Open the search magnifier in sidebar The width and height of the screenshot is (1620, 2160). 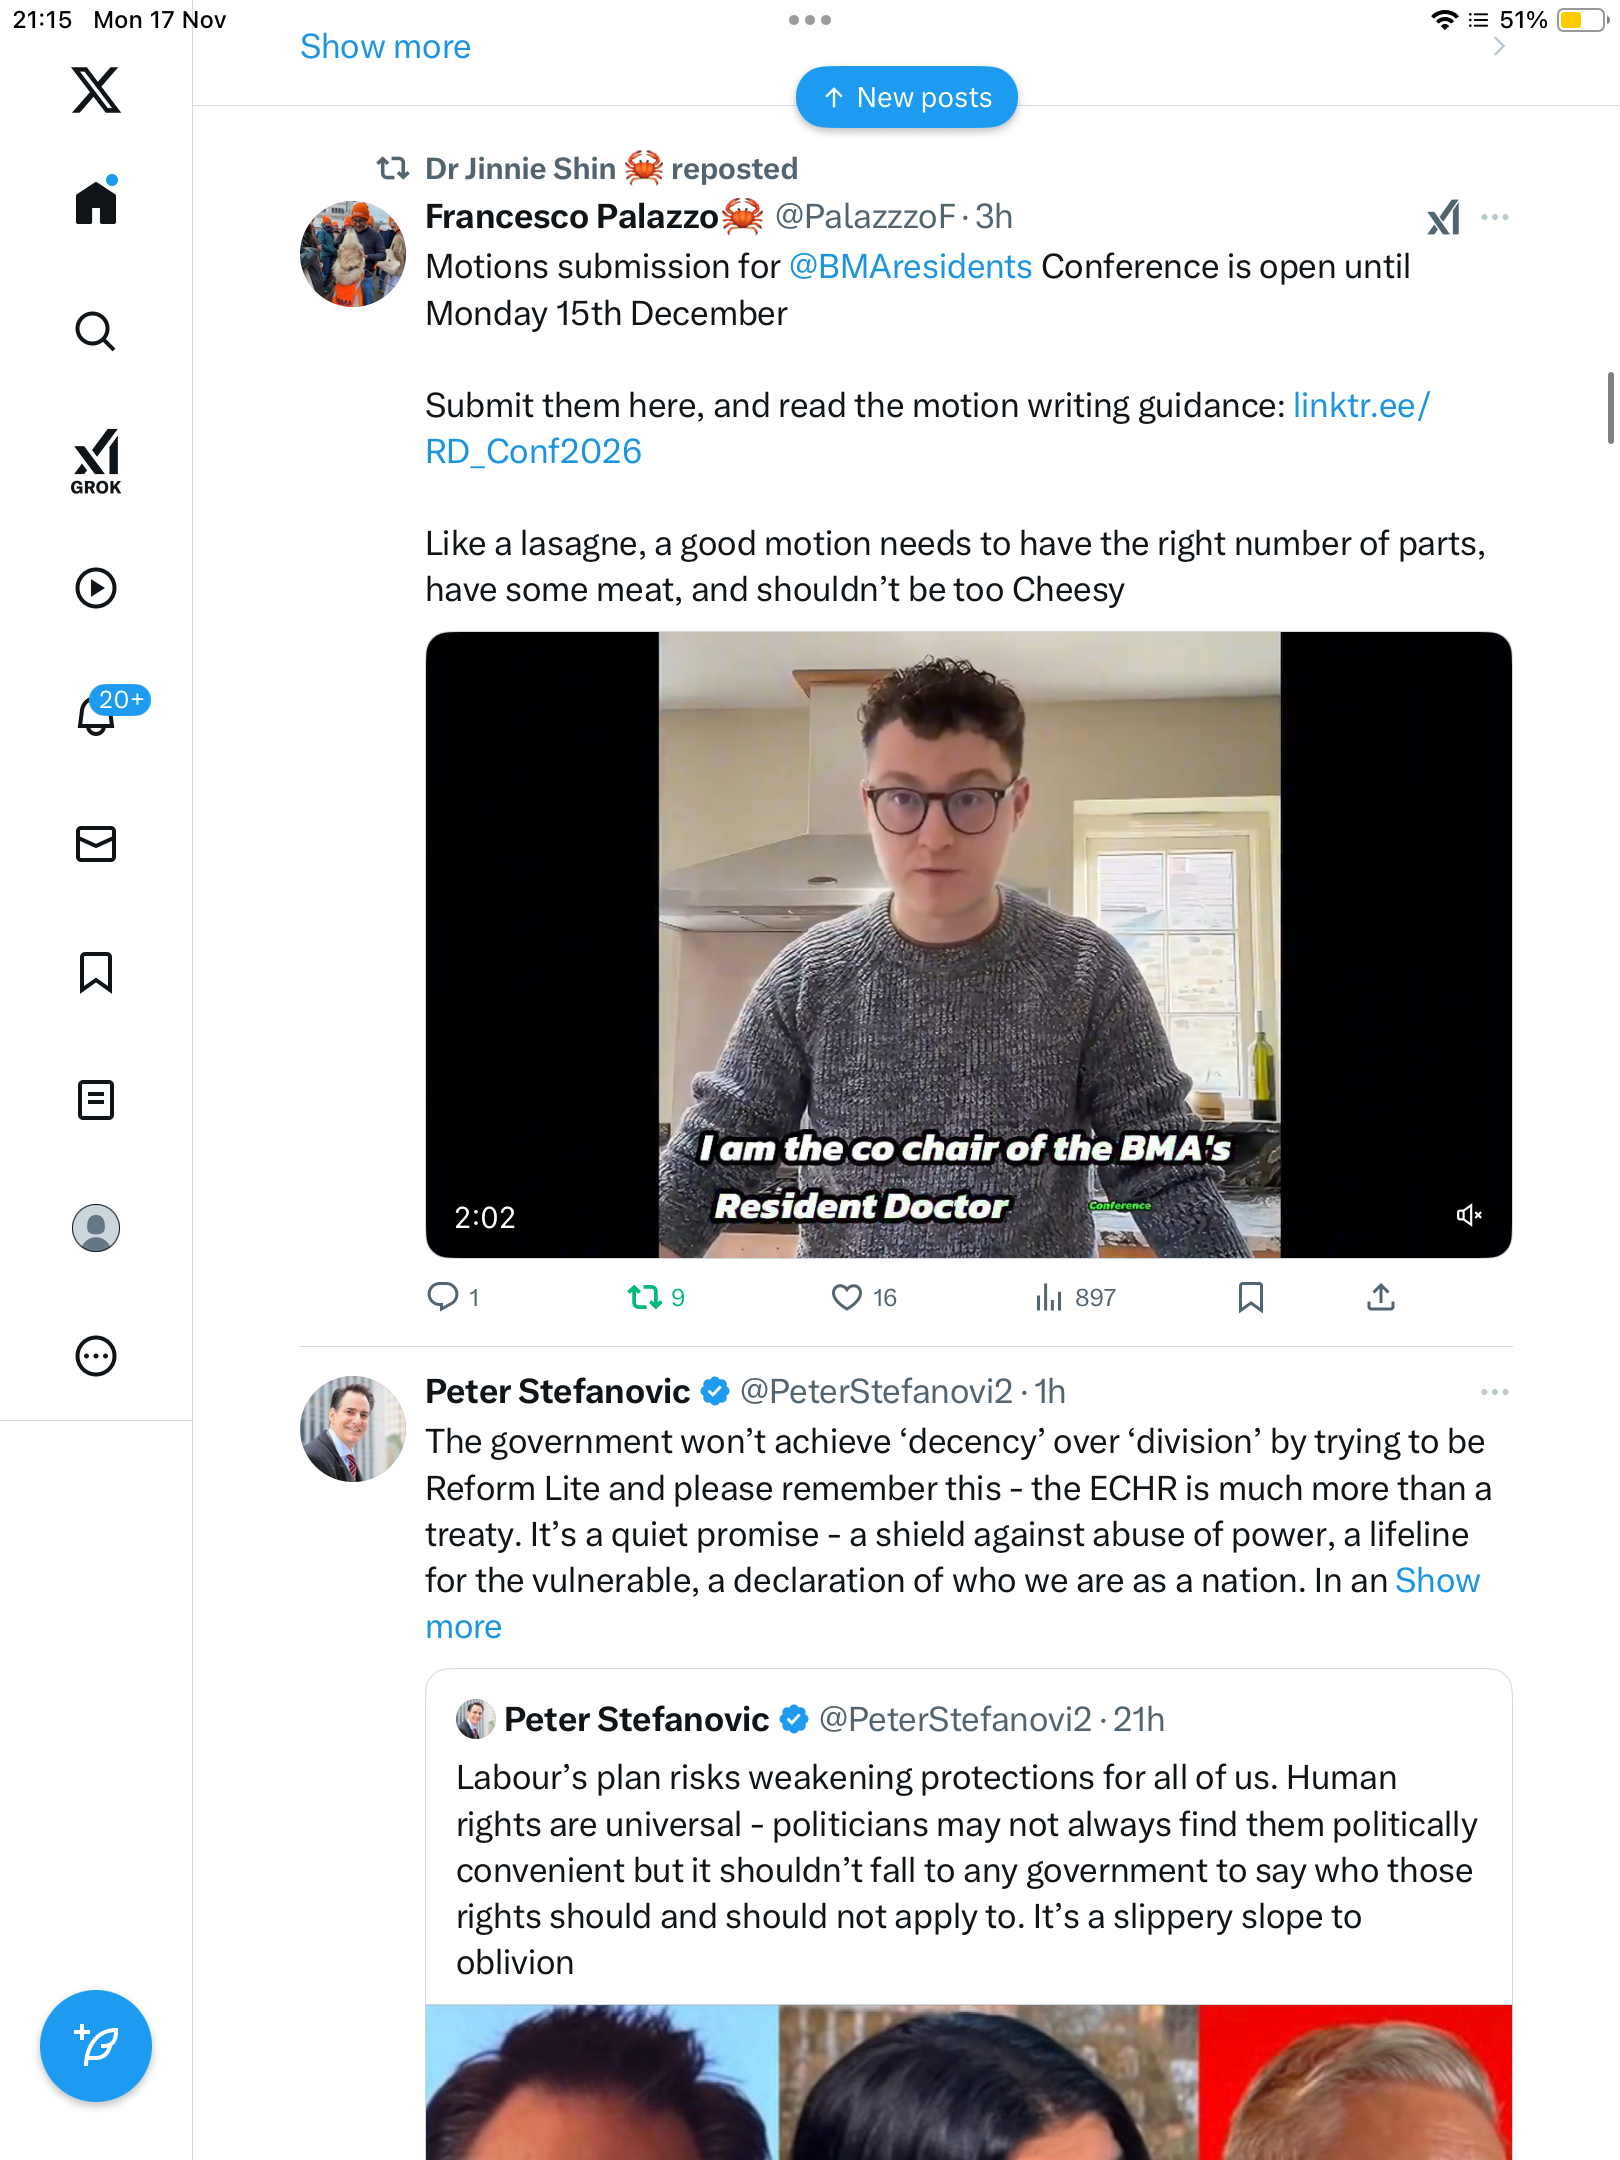pos(96,331)
